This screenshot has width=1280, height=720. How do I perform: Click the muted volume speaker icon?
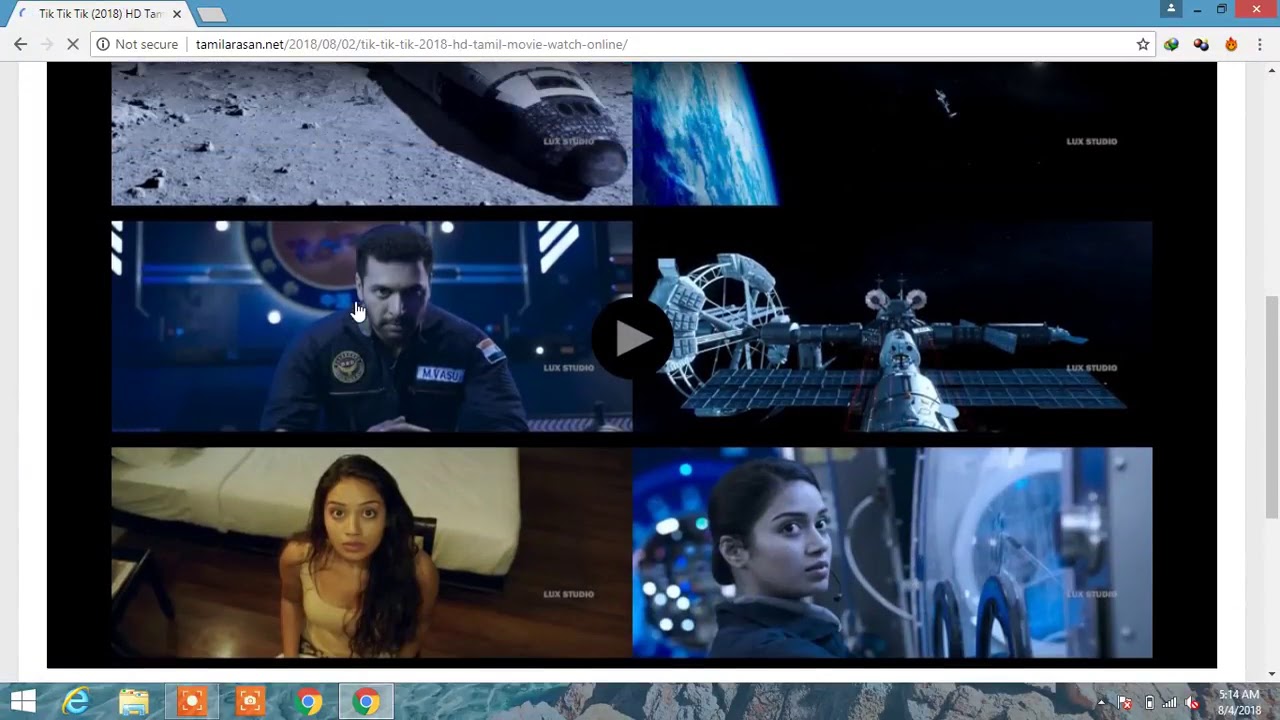click(1191, 702)
